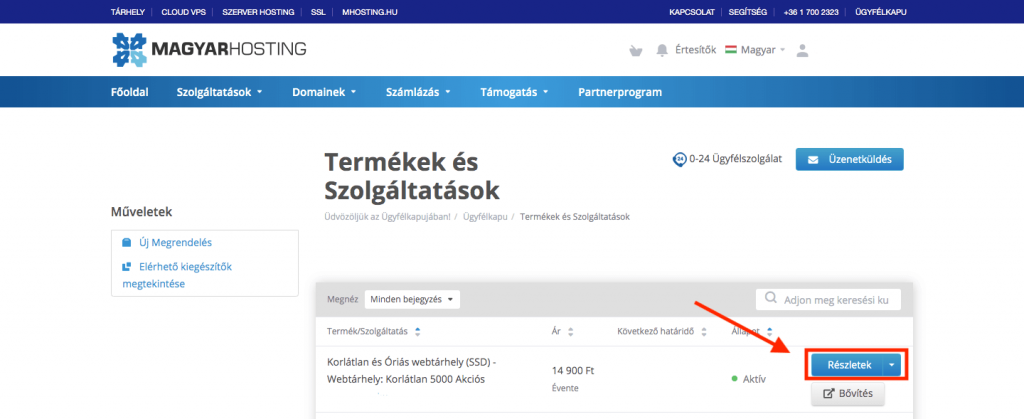Click MHOSTING.HU in the top bar
1024x419 pixels.
369,12
